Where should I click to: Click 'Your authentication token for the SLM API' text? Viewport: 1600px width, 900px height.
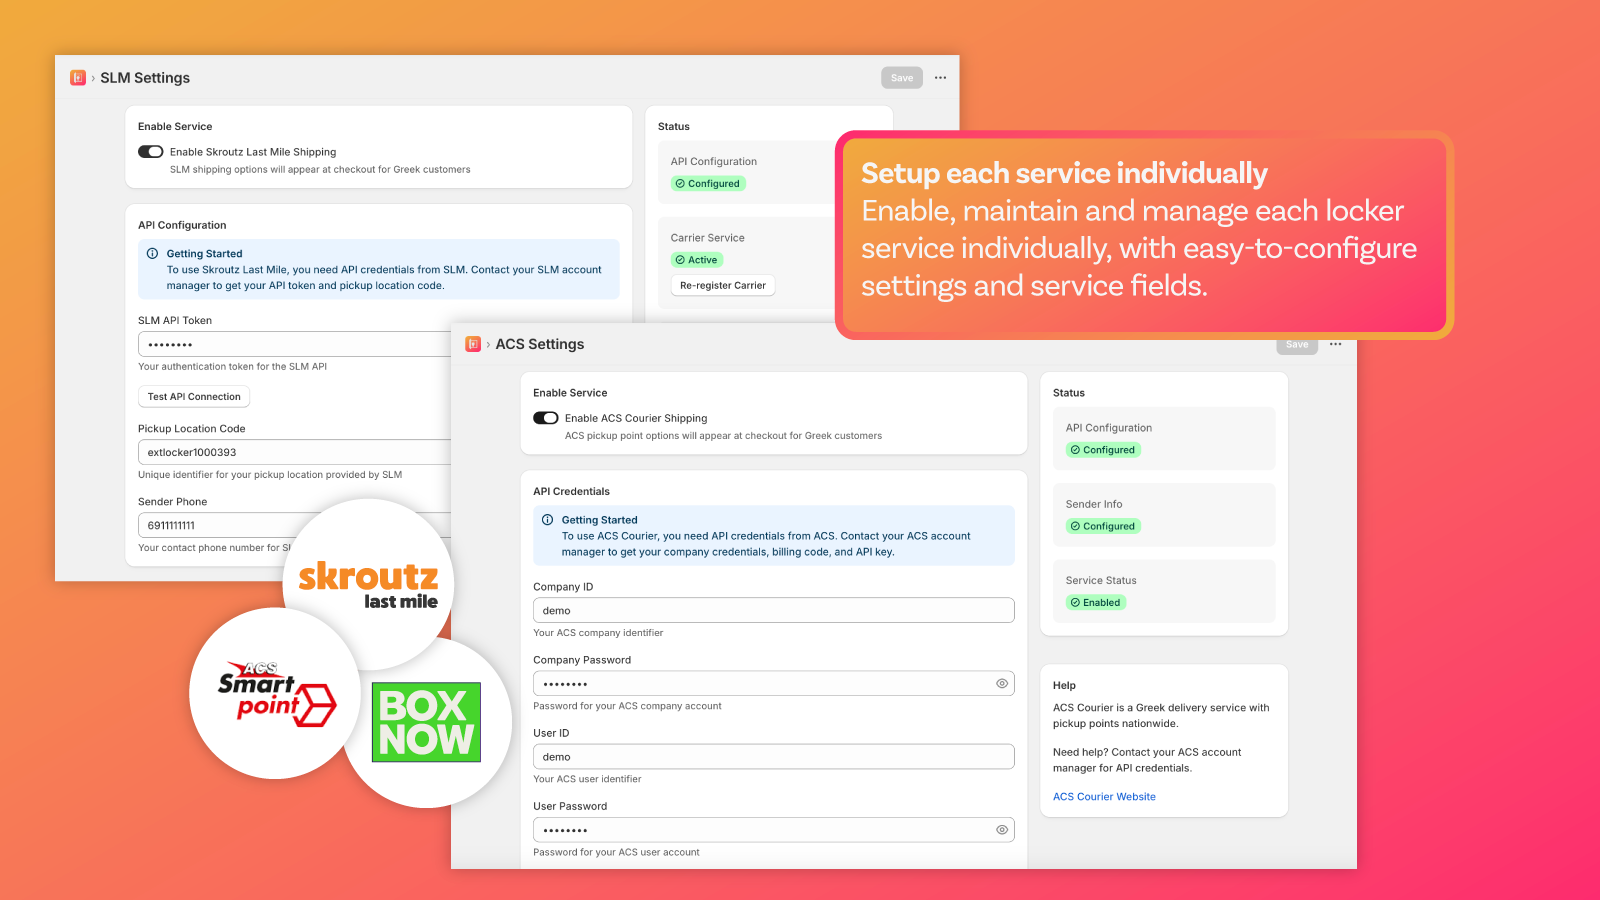click(232, 367)
